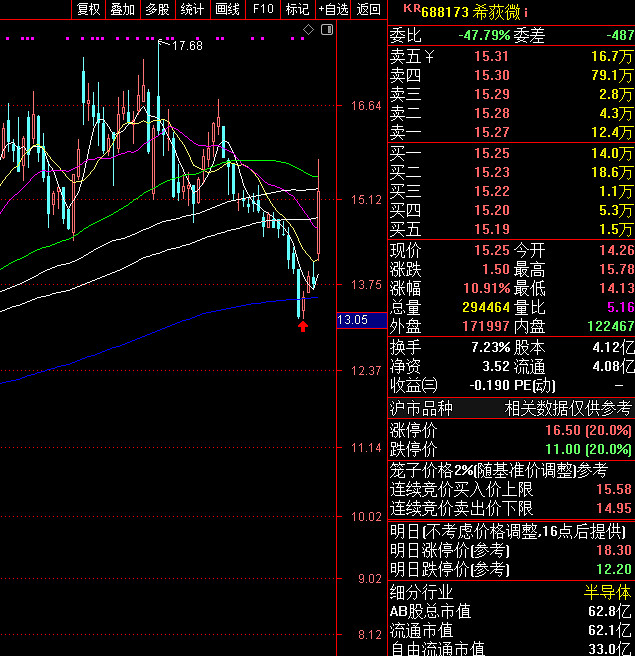Click the small square icon beside the diamond
Screen dimensions: 635x656
(326, 31)
